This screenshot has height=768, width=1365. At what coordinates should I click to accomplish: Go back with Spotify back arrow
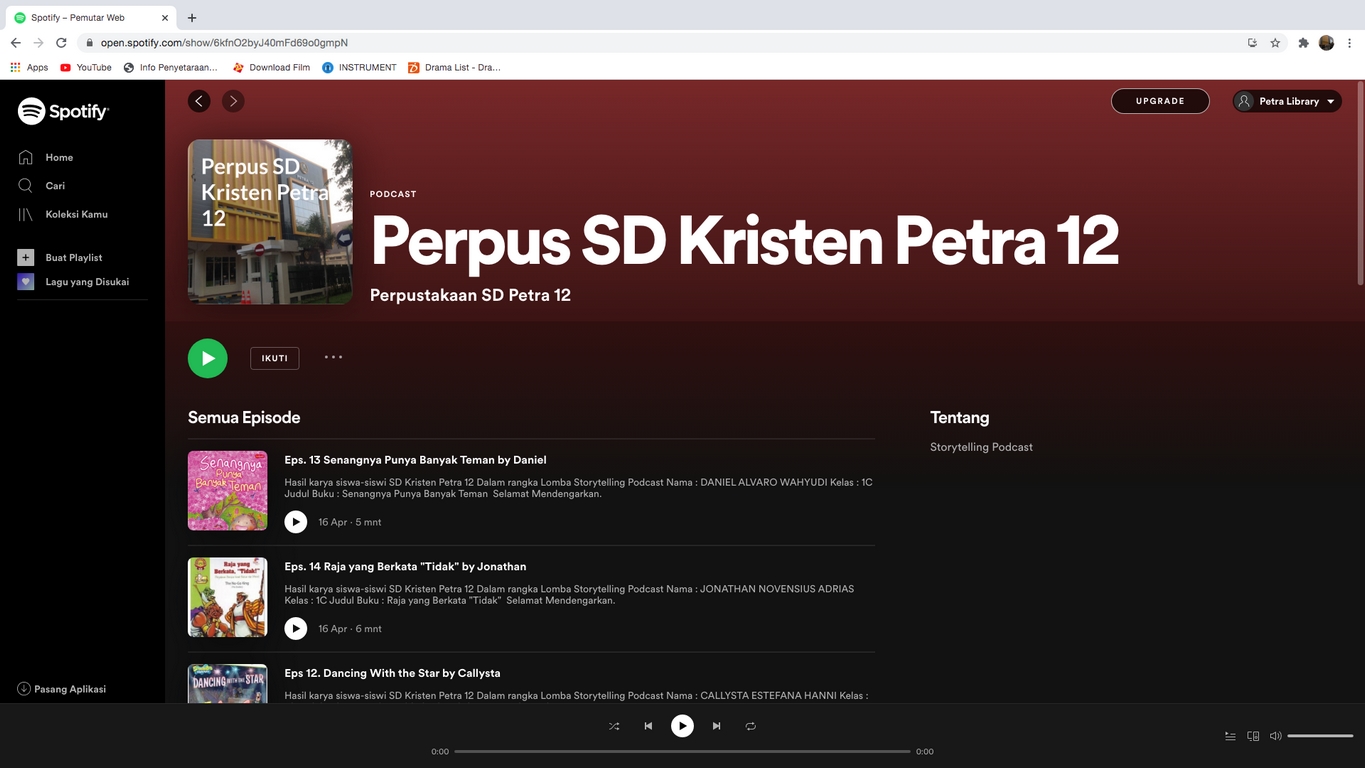pyautogui.click(x=200, y=101)
